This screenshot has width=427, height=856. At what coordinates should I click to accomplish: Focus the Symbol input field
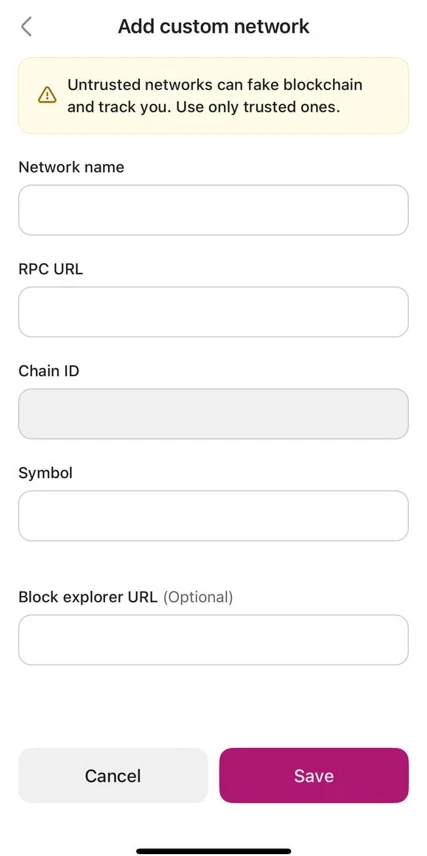(214, 516)
